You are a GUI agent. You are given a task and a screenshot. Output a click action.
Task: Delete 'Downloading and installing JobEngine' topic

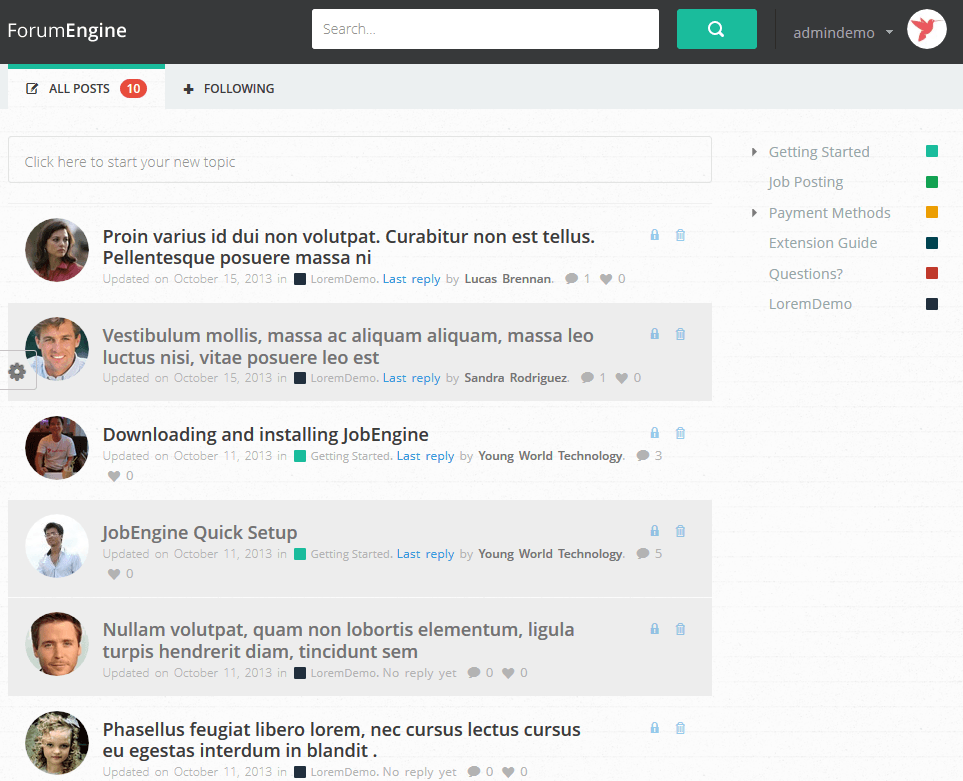point(680,432)
